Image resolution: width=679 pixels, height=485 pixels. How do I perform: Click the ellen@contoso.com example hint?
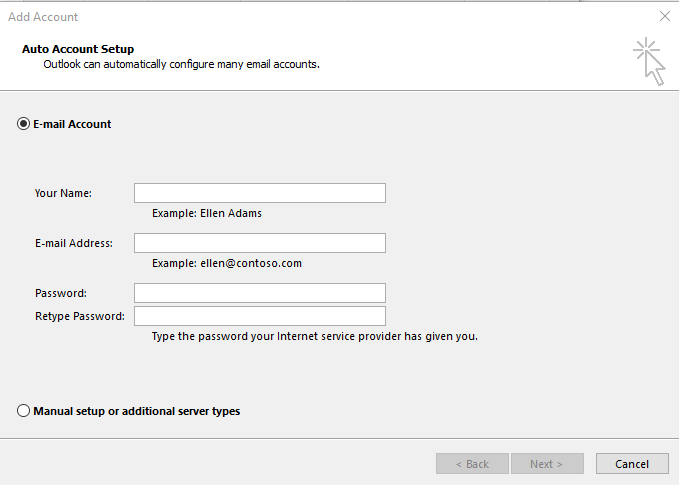(x=227, y=263)
